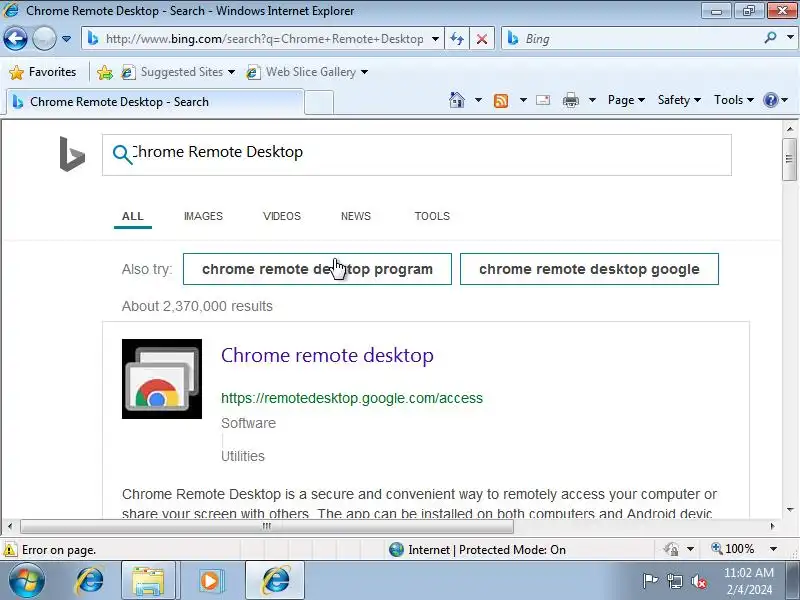Click the Chrome Remote Desktop app thumbnail
Viewport: 800px width, 600px height.
(162, 379)
